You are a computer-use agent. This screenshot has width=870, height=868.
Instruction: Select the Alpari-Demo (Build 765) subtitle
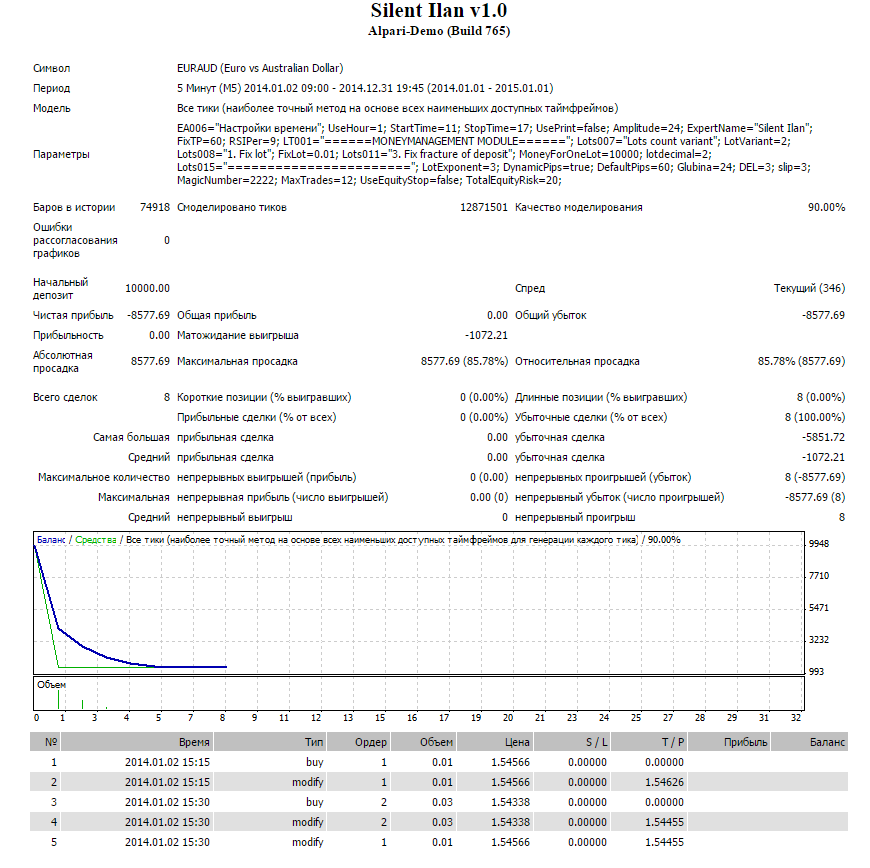(x=438, y=31)
